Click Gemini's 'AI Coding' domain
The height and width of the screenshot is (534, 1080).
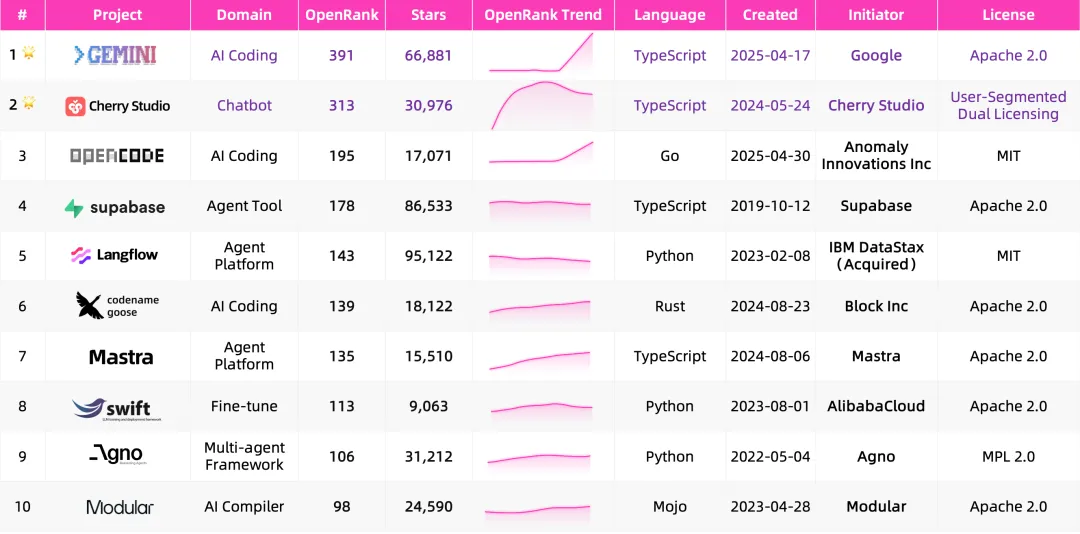pyautogui.click(x=244, y=56)
